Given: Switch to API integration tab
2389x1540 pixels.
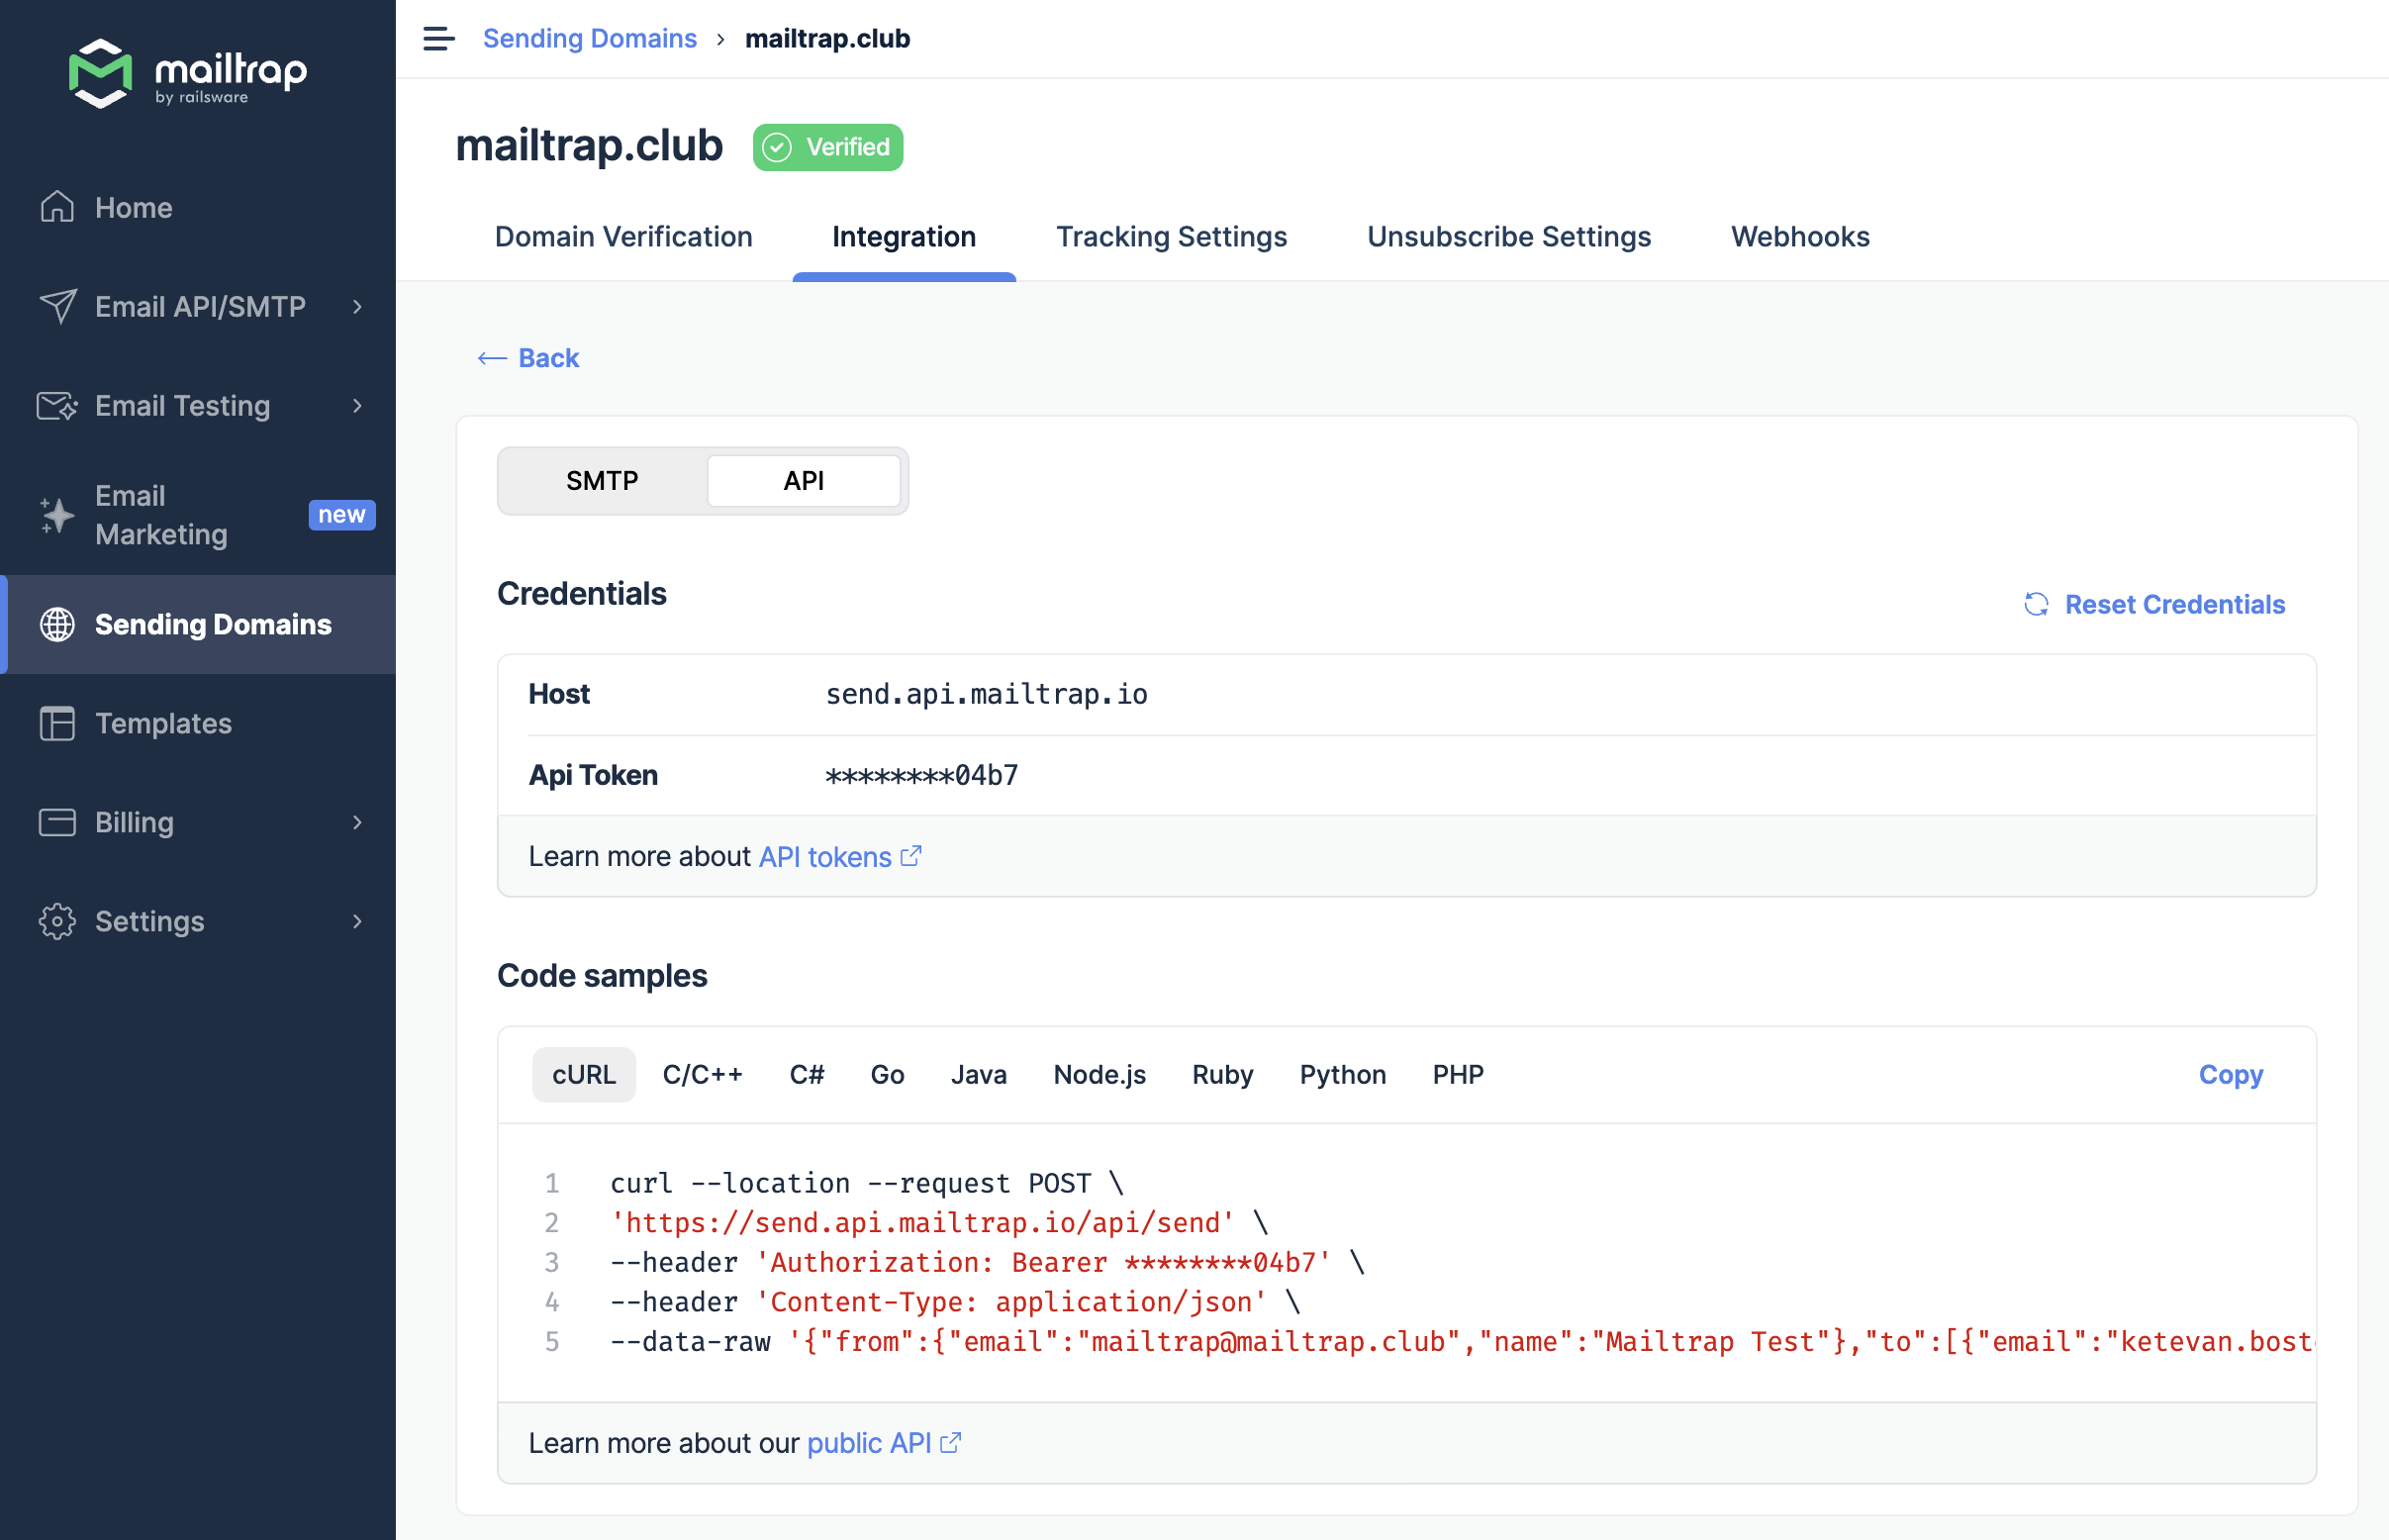Looking at the screenshot, I should pos(805,481).
